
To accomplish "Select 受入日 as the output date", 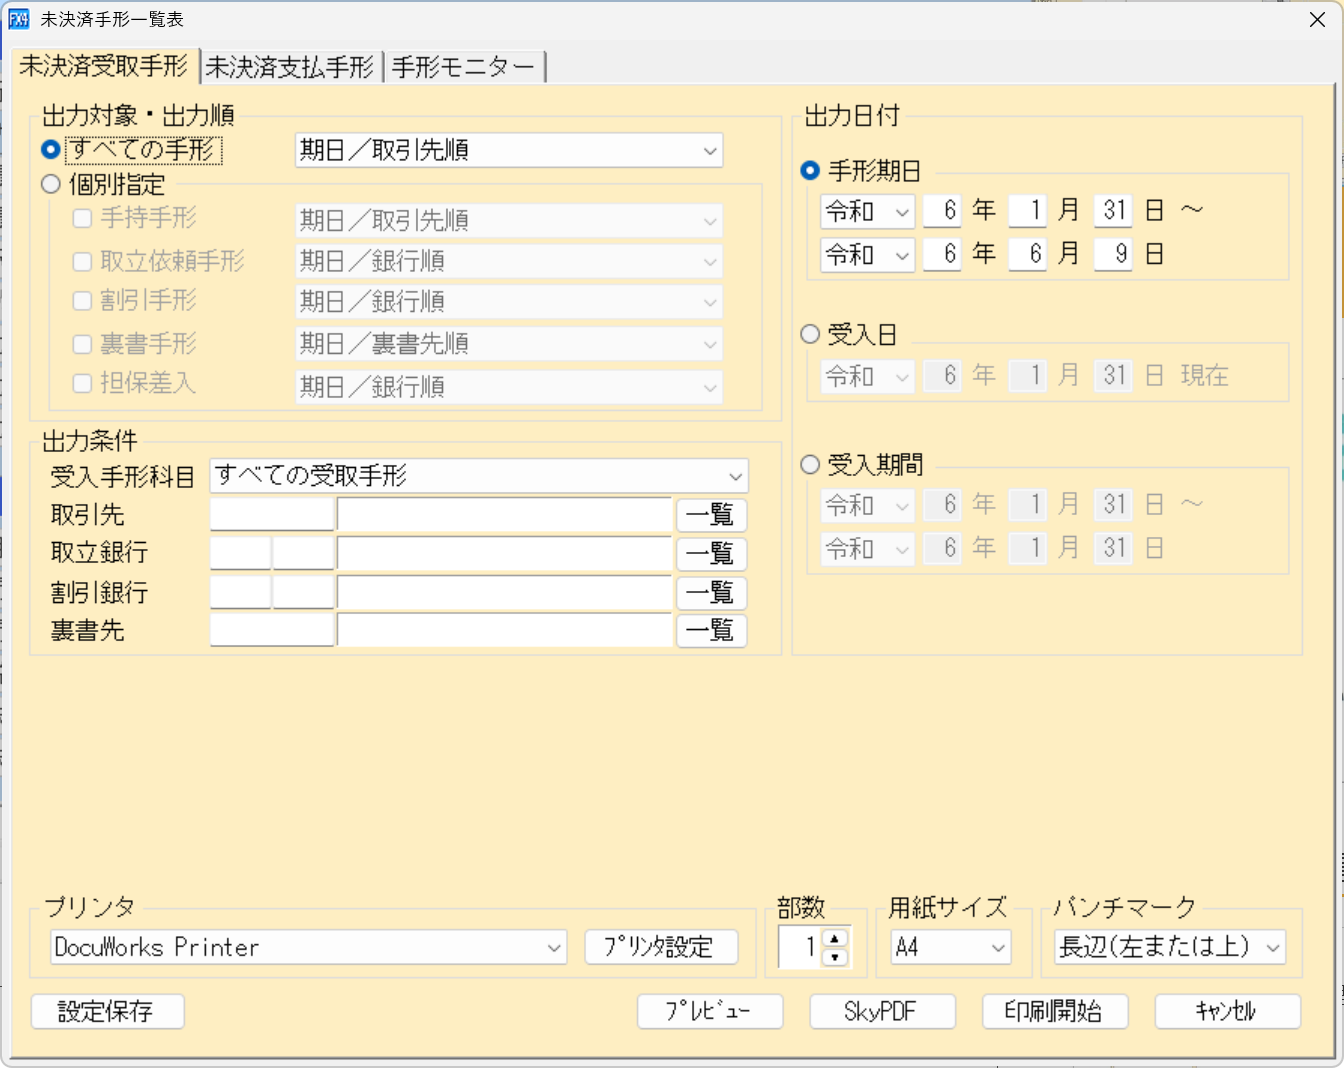I will 810,334.
